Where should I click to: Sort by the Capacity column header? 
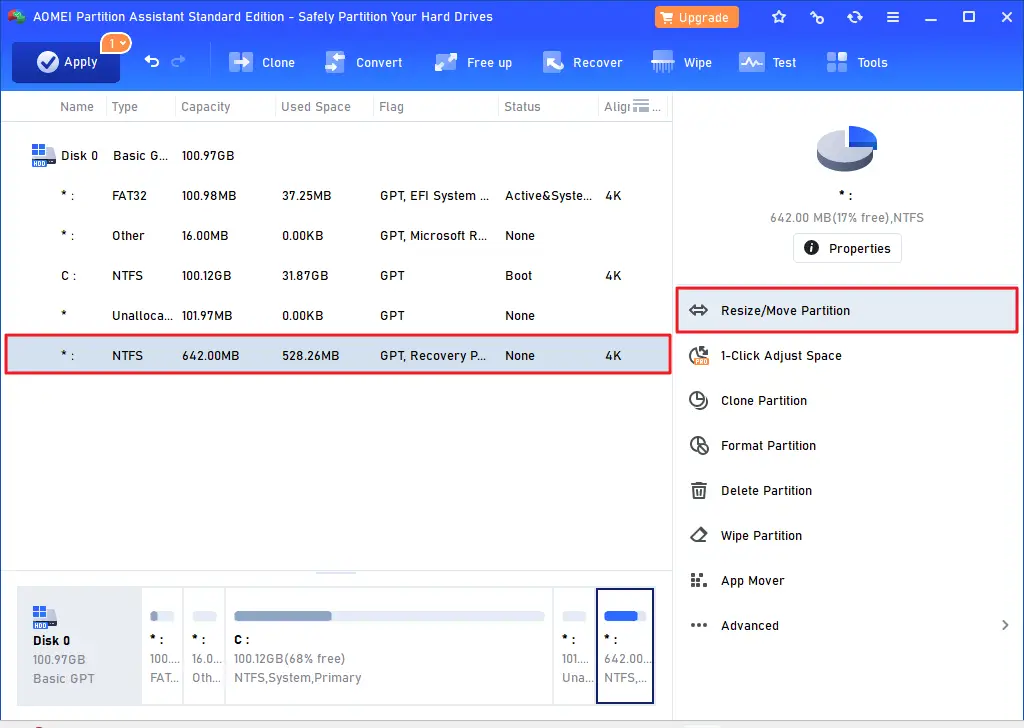[206, 106]
